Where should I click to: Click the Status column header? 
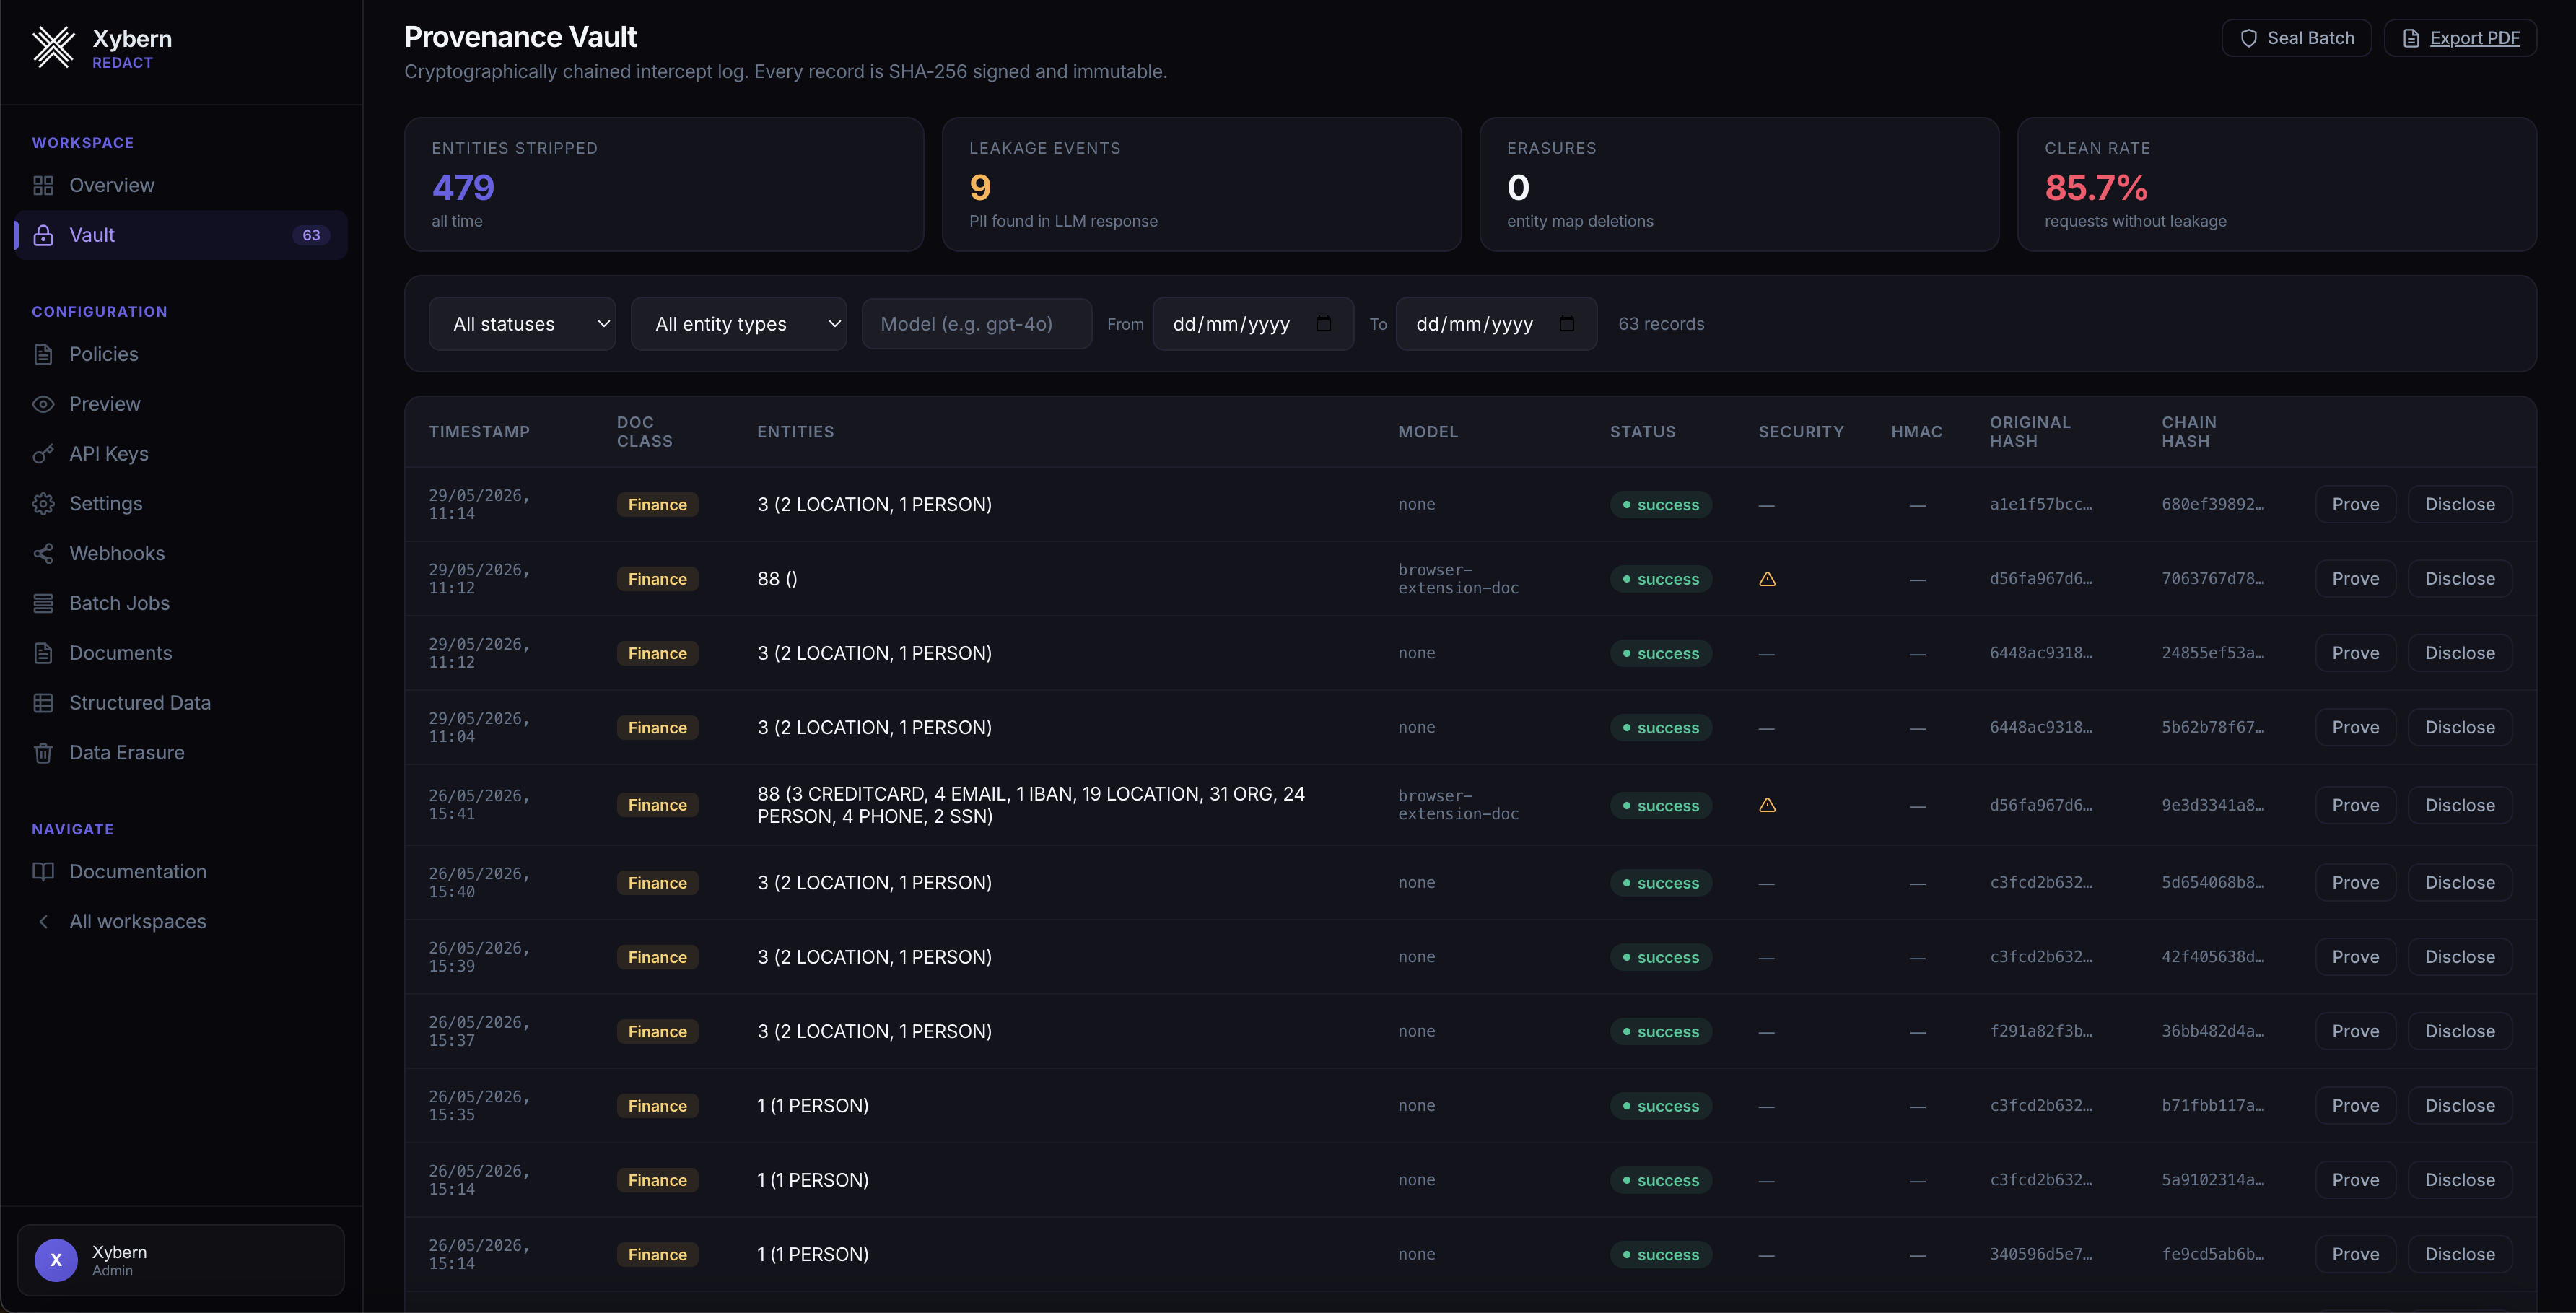[x=1642, y=432]
